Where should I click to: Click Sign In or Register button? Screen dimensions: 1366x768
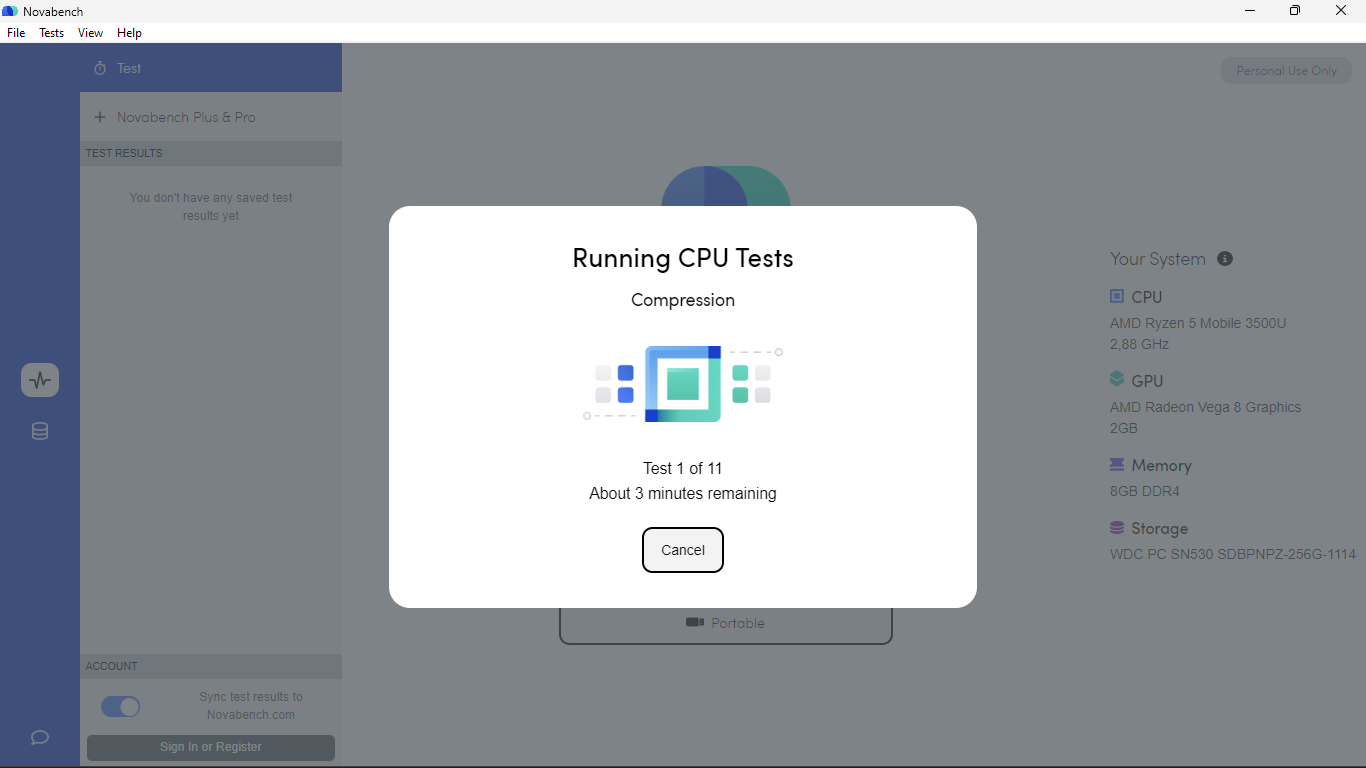[x=211, y=747]
